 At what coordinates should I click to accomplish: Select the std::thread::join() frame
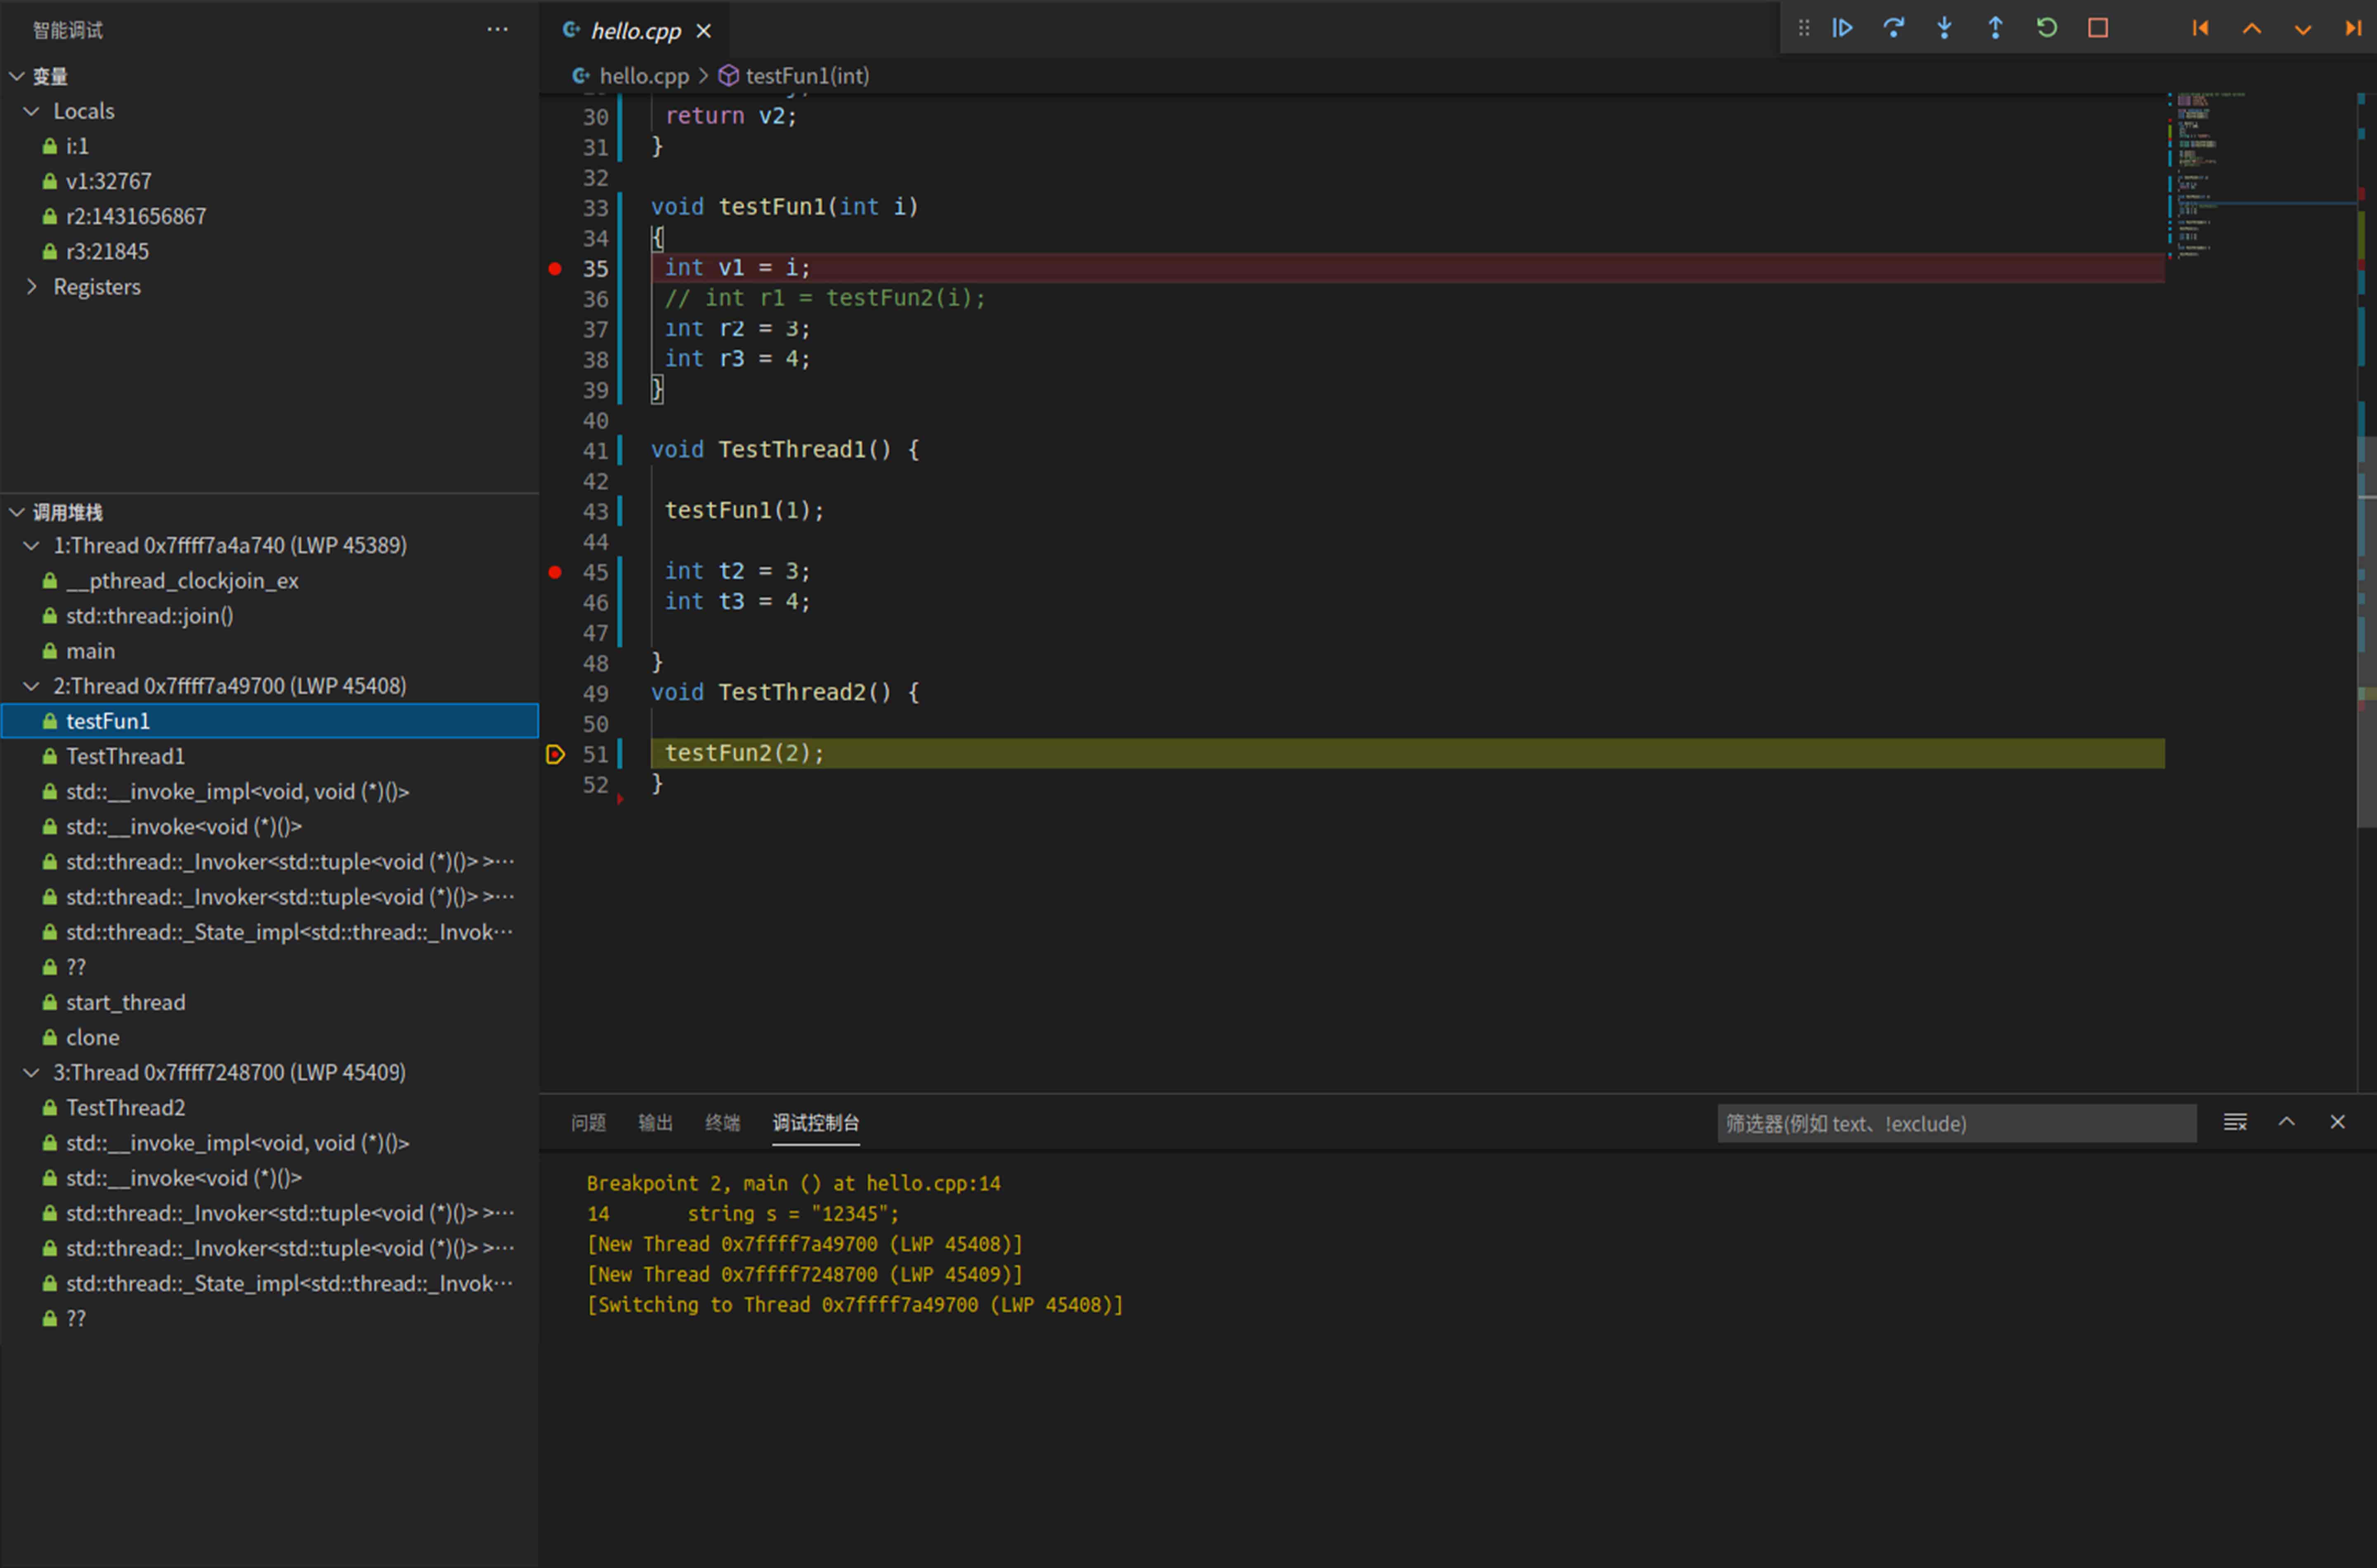[x=270, y=616]
